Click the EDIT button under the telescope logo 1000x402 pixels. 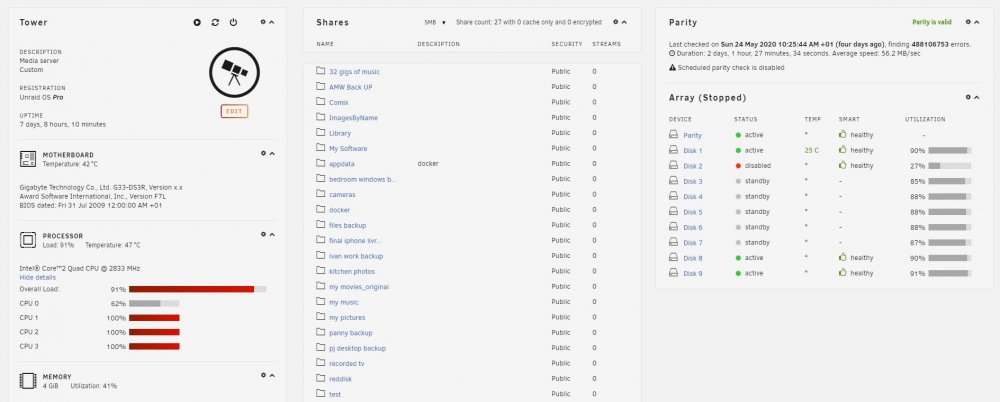(x=234, y=111)
